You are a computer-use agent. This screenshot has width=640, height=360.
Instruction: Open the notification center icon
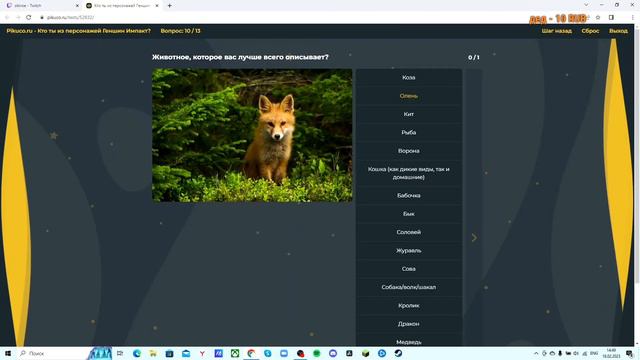point(629,353)
